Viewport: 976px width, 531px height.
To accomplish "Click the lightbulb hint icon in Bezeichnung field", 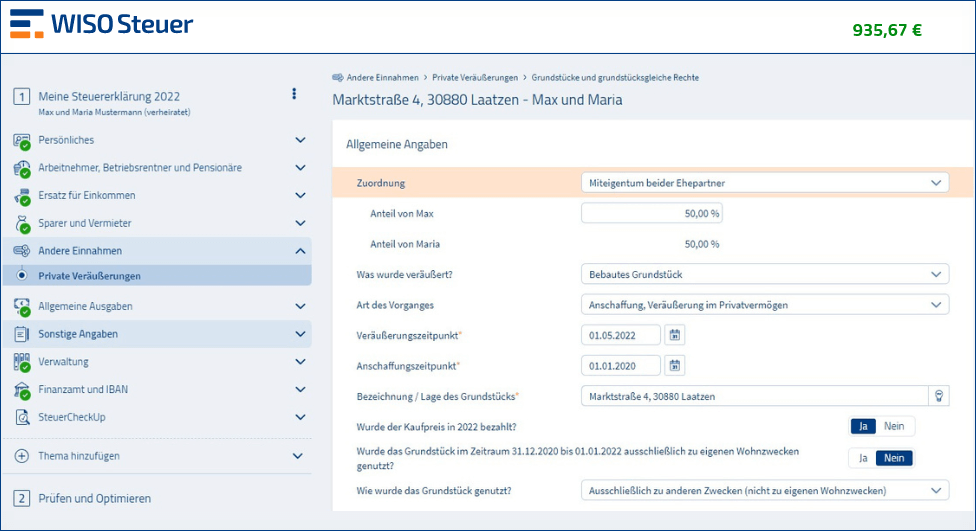I will click(x=939, y=396).
